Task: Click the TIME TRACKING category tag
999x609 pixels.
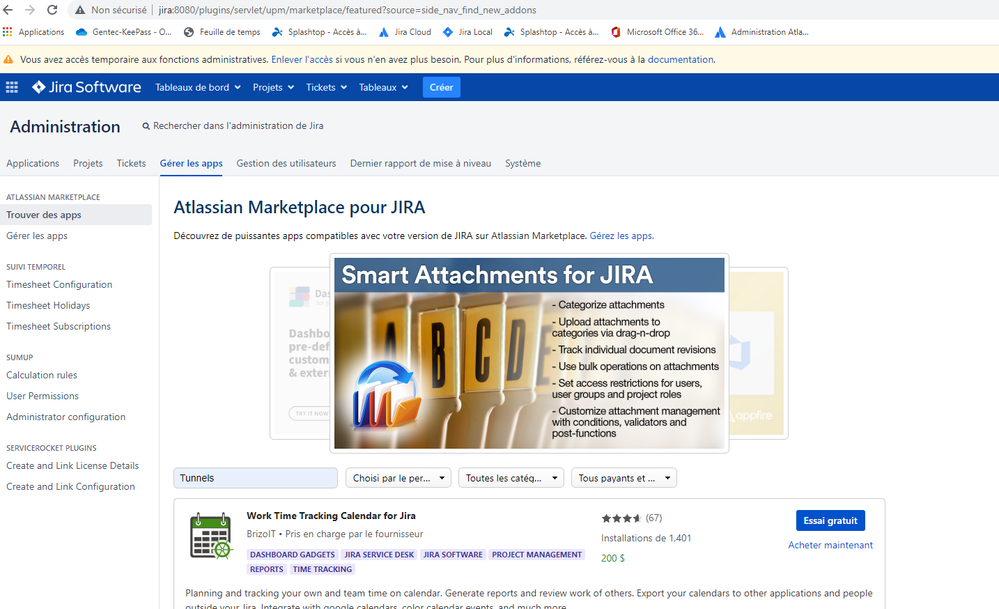Action: 322,570
